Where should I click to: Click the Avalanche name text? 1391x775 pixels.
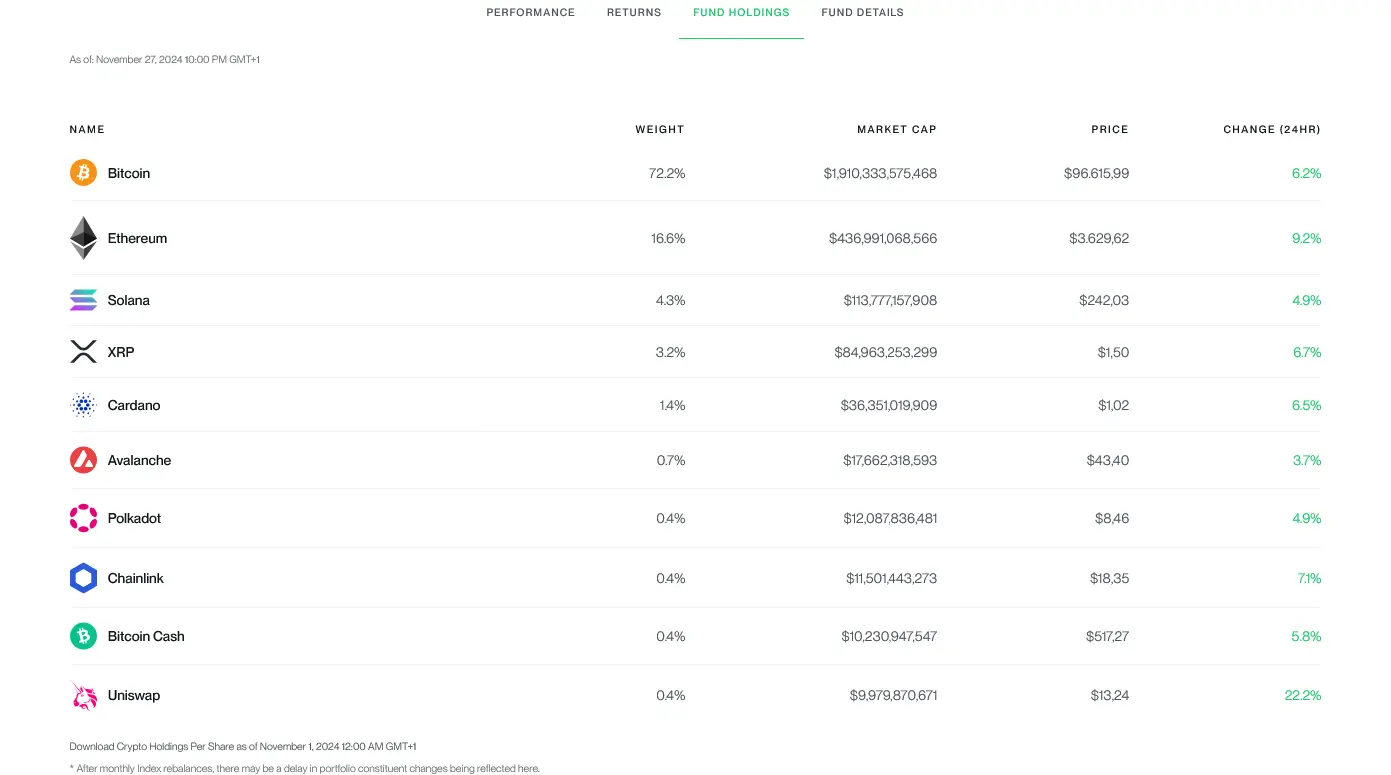coord(139,460)
